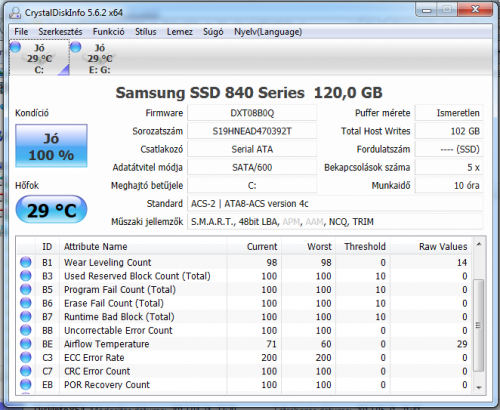The image size is (500, 410).
Task: Click the POR Recovery Count status orb
Action: [x=26, y=384]
